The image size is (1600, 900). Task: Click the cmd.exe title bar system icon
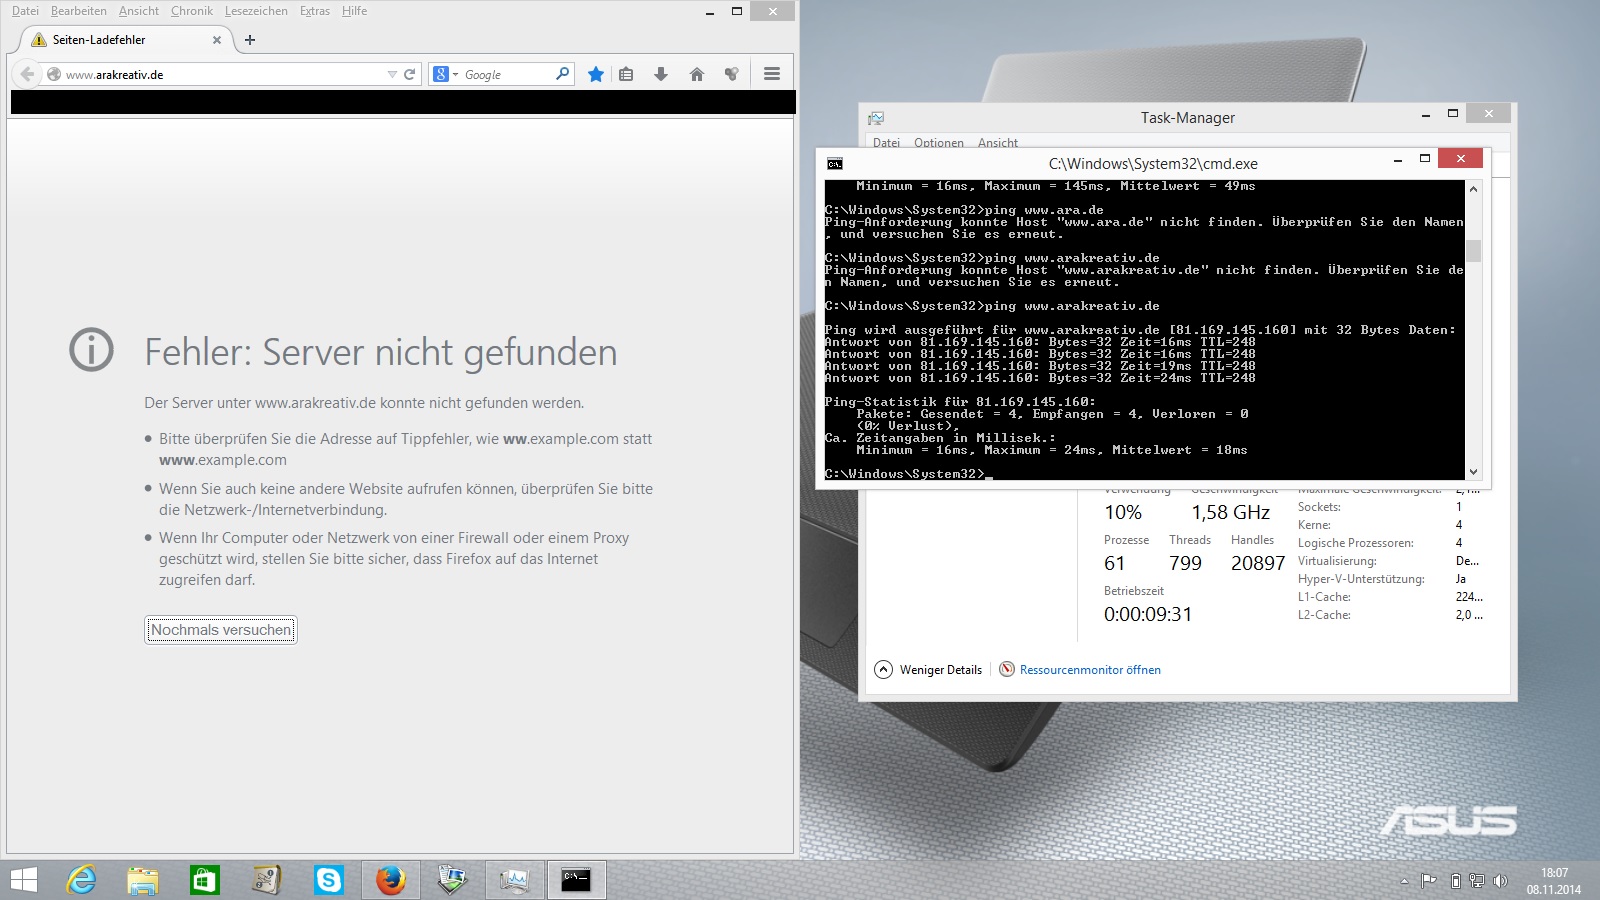[835, 164]
